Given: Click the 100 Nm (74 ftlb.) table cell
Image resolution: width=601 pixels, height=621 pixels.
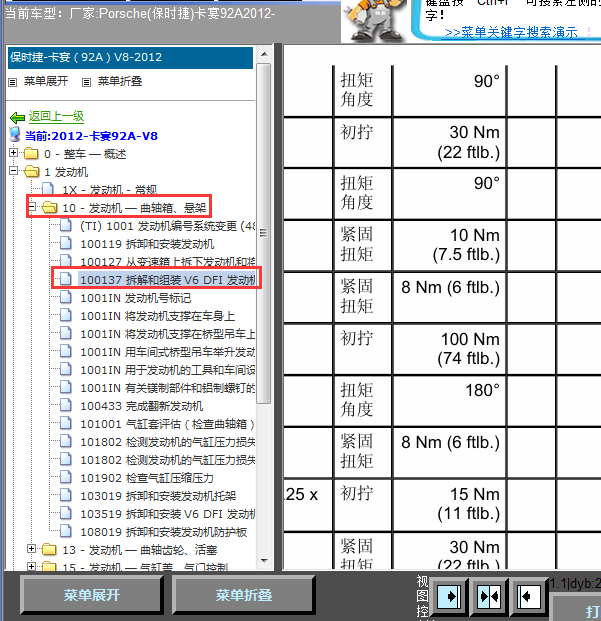Looking at the screenshot, I should click(449, 349).
